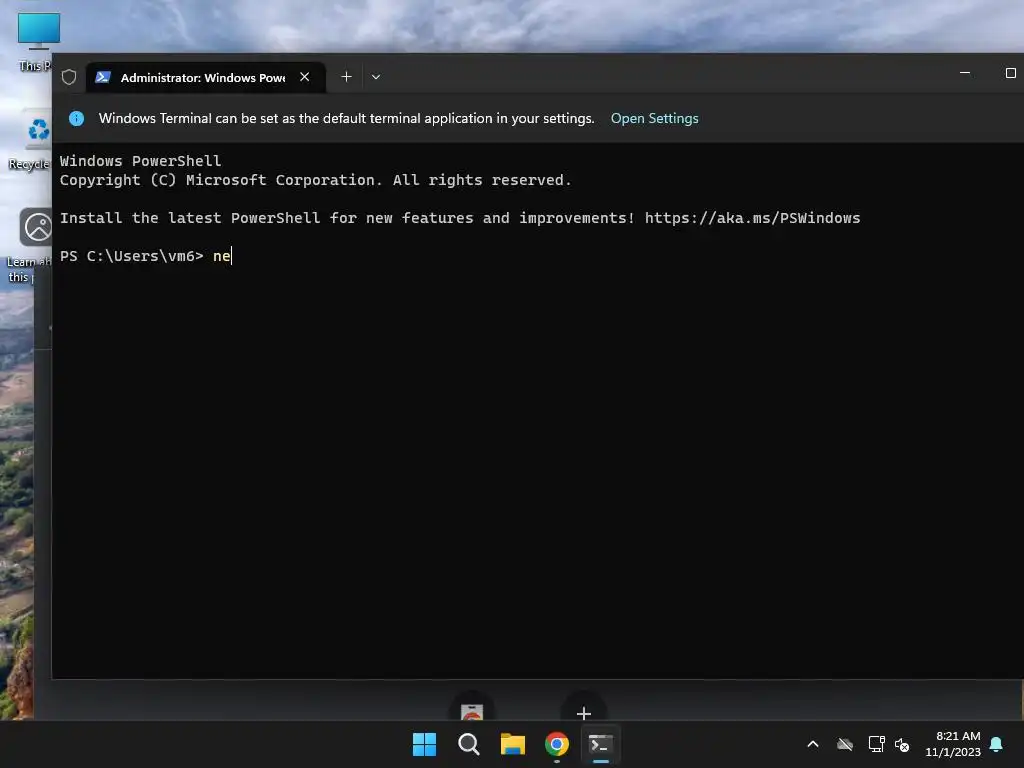Click the PowerShell icon on the tab
The image size is (1024, 768).
coord(103,77)
